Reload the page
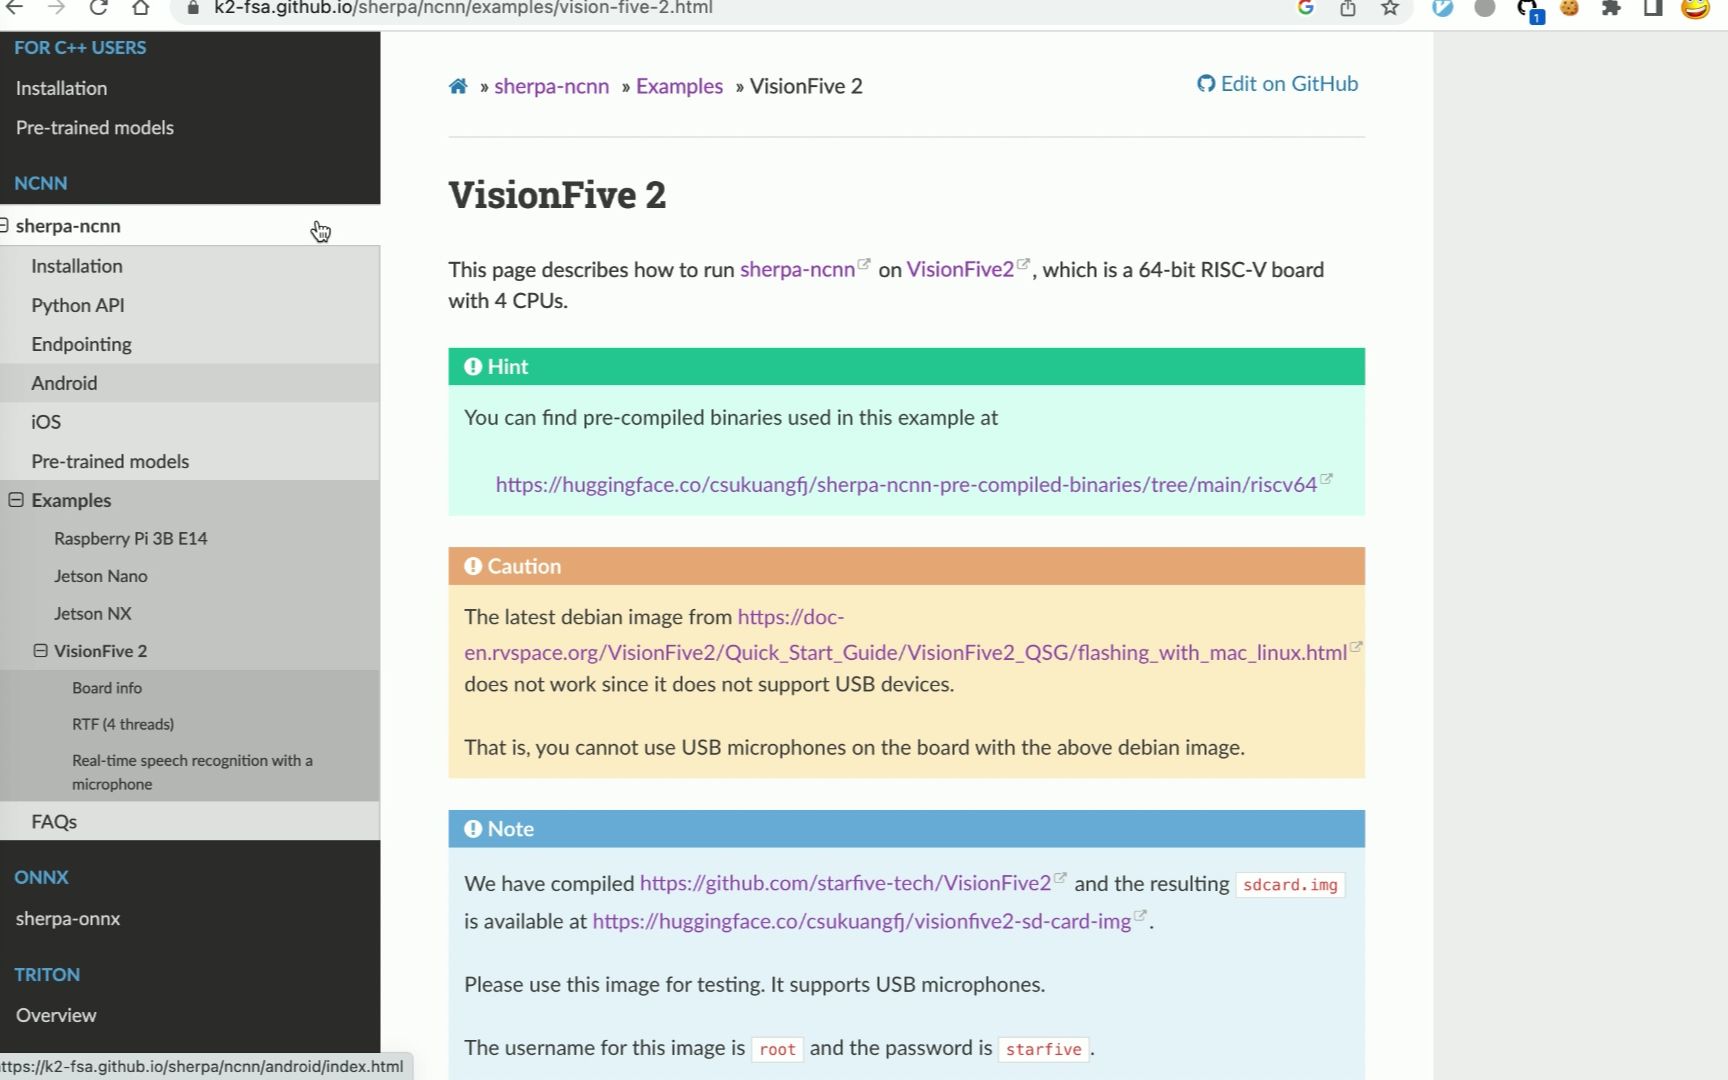The height and width of the screenshot is (1080, 1728). click(98, 8)
